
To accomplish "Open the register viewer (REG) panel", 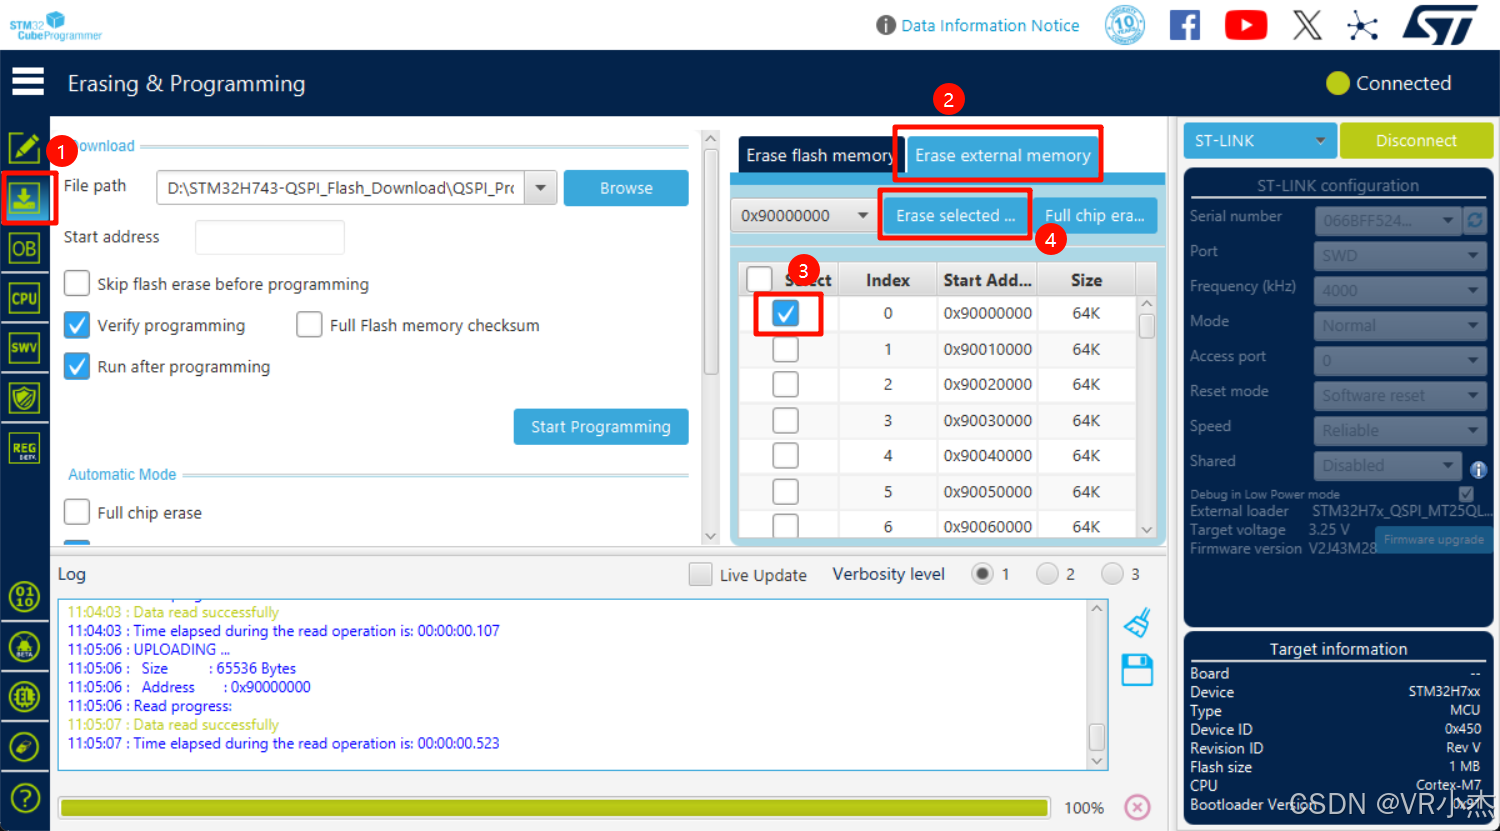I will point(27,447).
